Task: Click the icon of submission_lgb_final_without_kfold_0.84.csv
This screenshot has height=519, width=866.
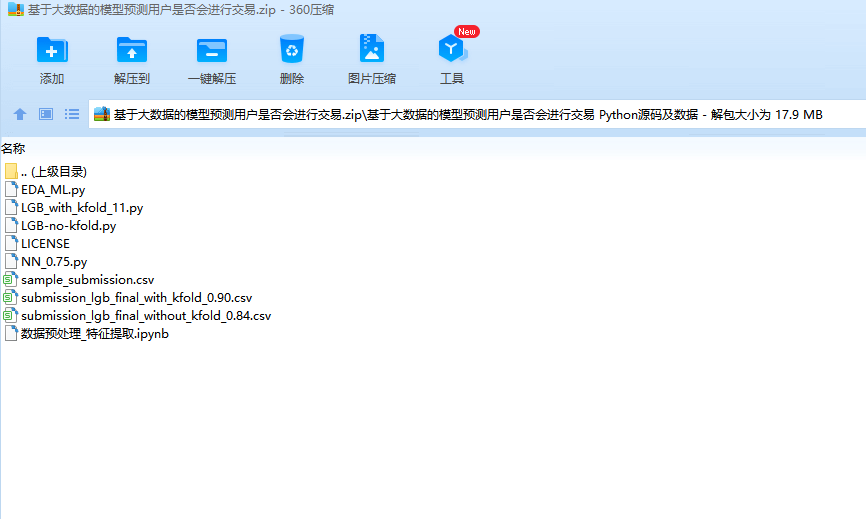Action: click(x=10, y=315)
